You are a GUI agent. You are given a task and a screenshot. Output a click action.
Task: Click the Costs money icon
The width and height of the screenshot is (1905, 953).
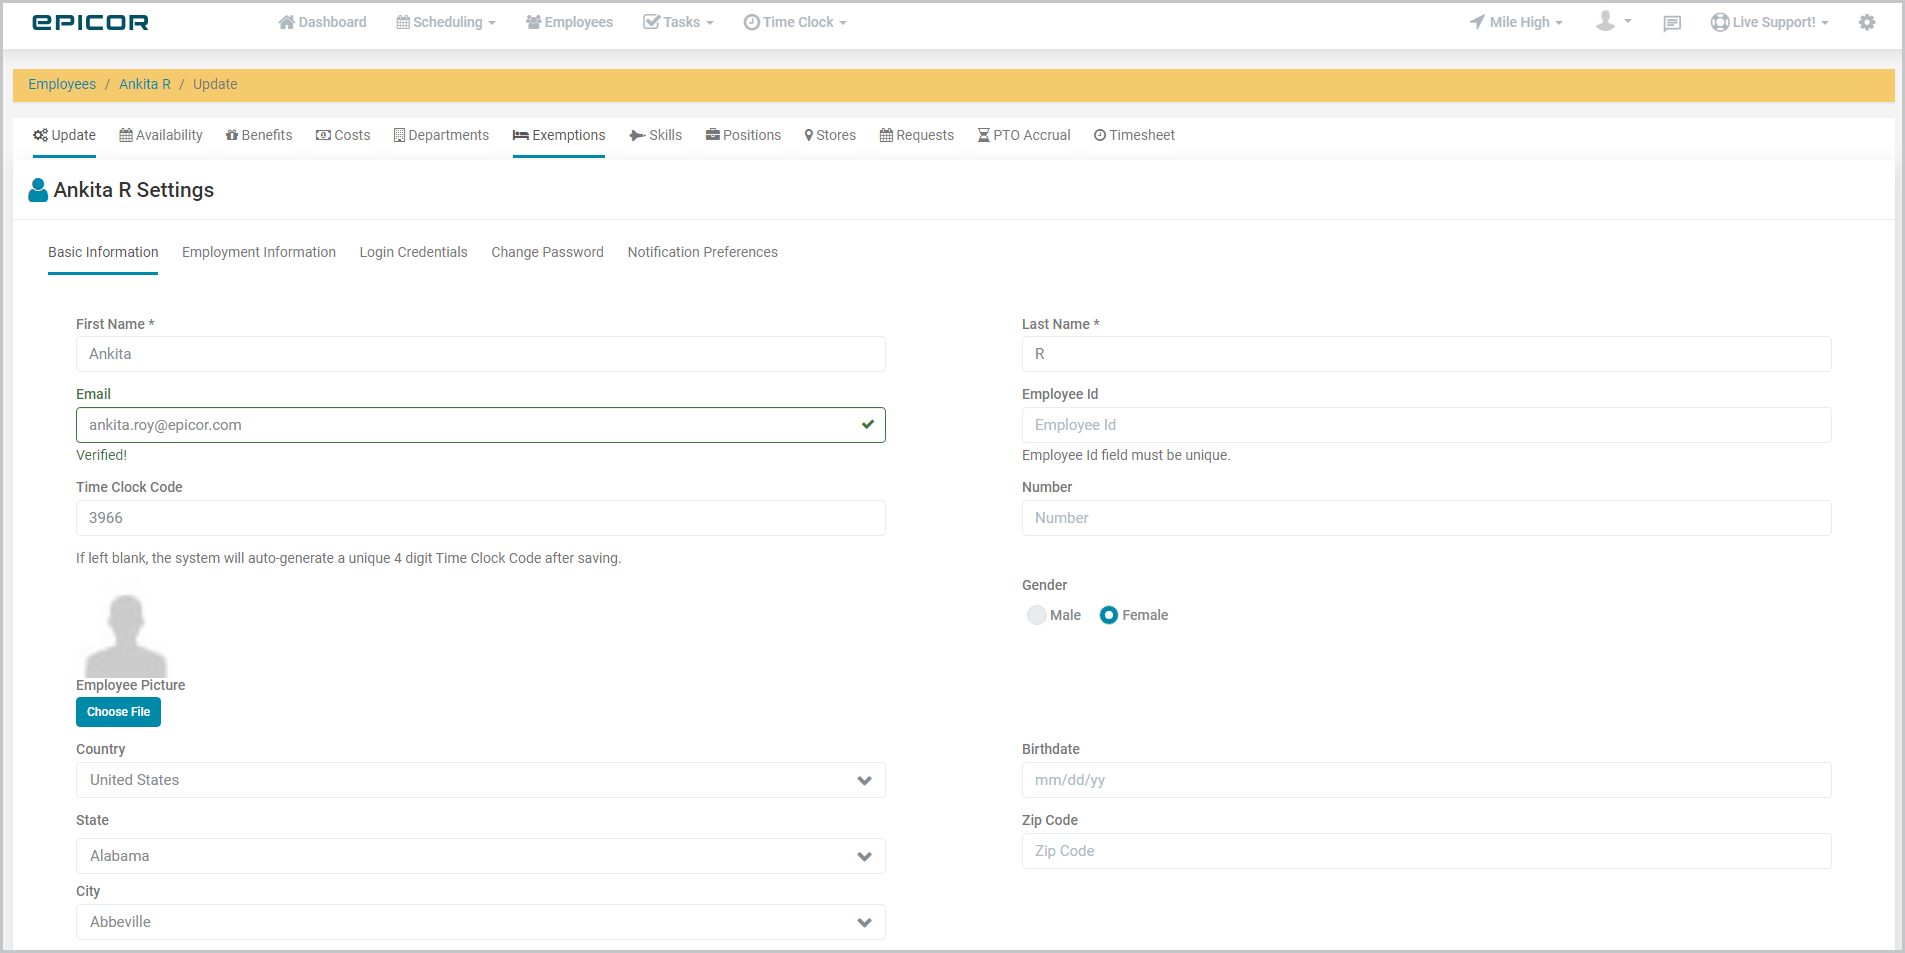click(x=323, y=135)
